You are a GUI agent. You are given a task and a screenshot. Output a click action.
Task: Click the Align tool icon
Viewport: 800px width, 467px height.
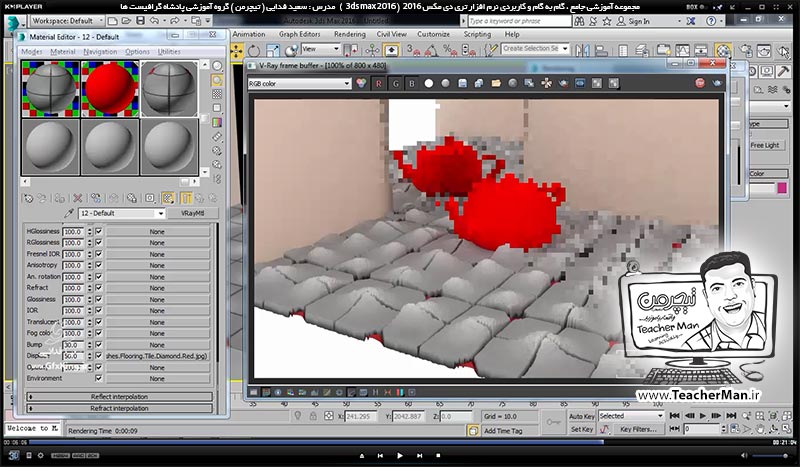click(601, 50)
